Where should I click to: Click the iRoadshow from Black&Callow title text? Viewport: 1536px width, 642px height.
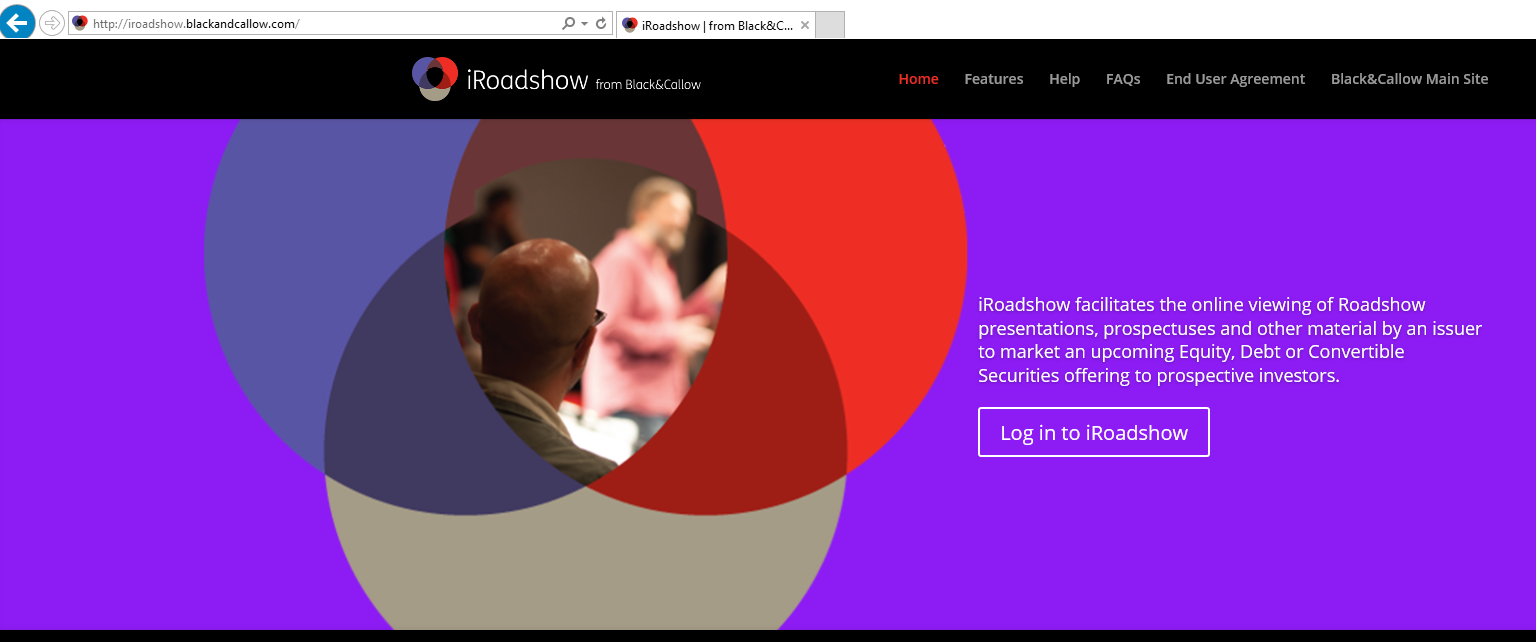(583, 81)
